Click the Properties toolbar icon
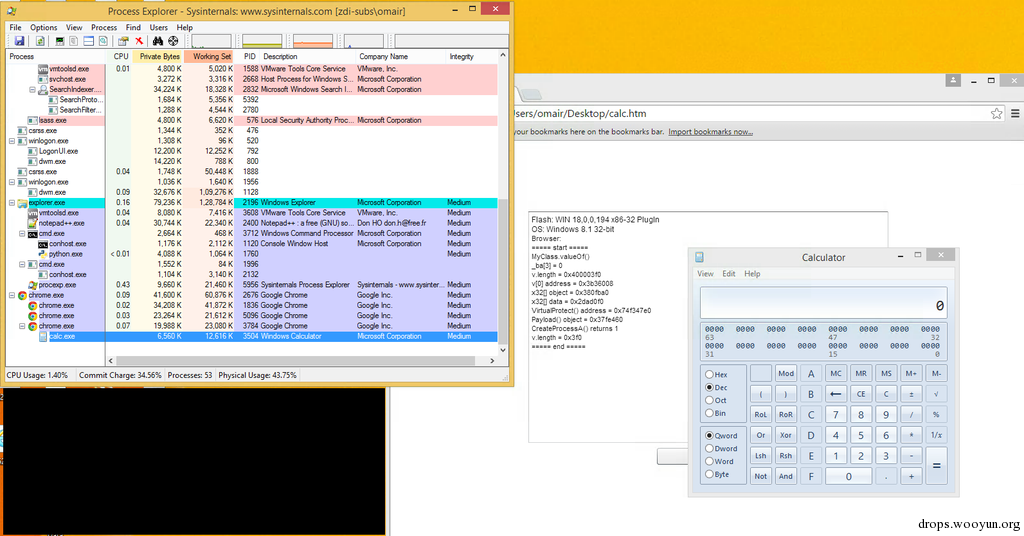The image size is (1024, 536). (123, 40)
